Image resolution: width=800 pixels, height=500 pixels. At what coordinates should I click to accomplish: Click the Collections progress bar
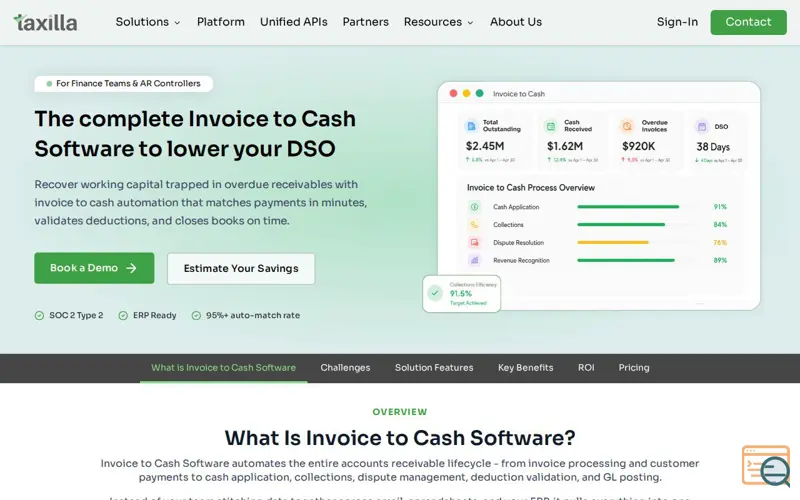pos(621,224)
